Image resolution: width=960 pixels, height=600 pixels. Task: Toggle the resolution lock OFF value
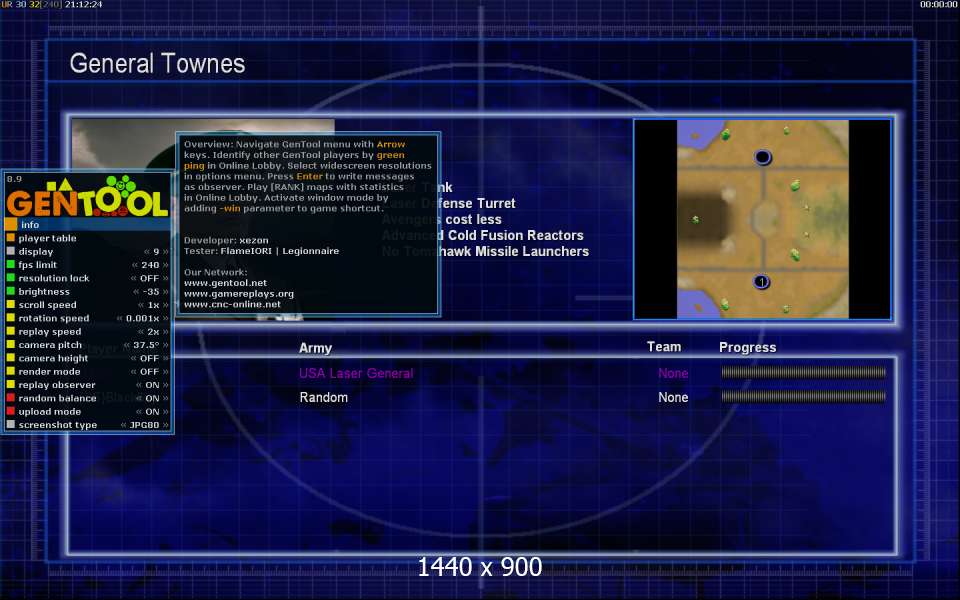(149, 279)
